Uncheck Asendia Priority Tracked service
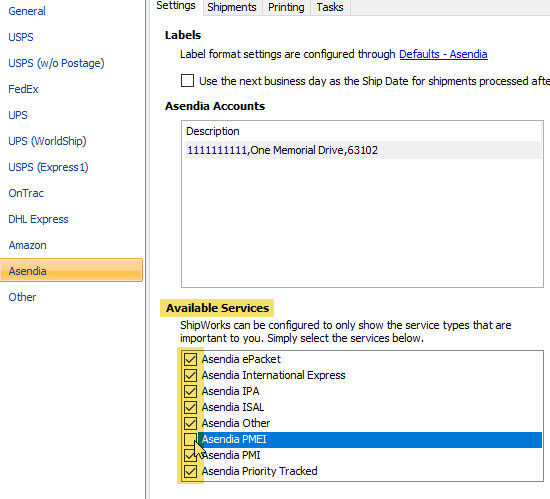 190,471
